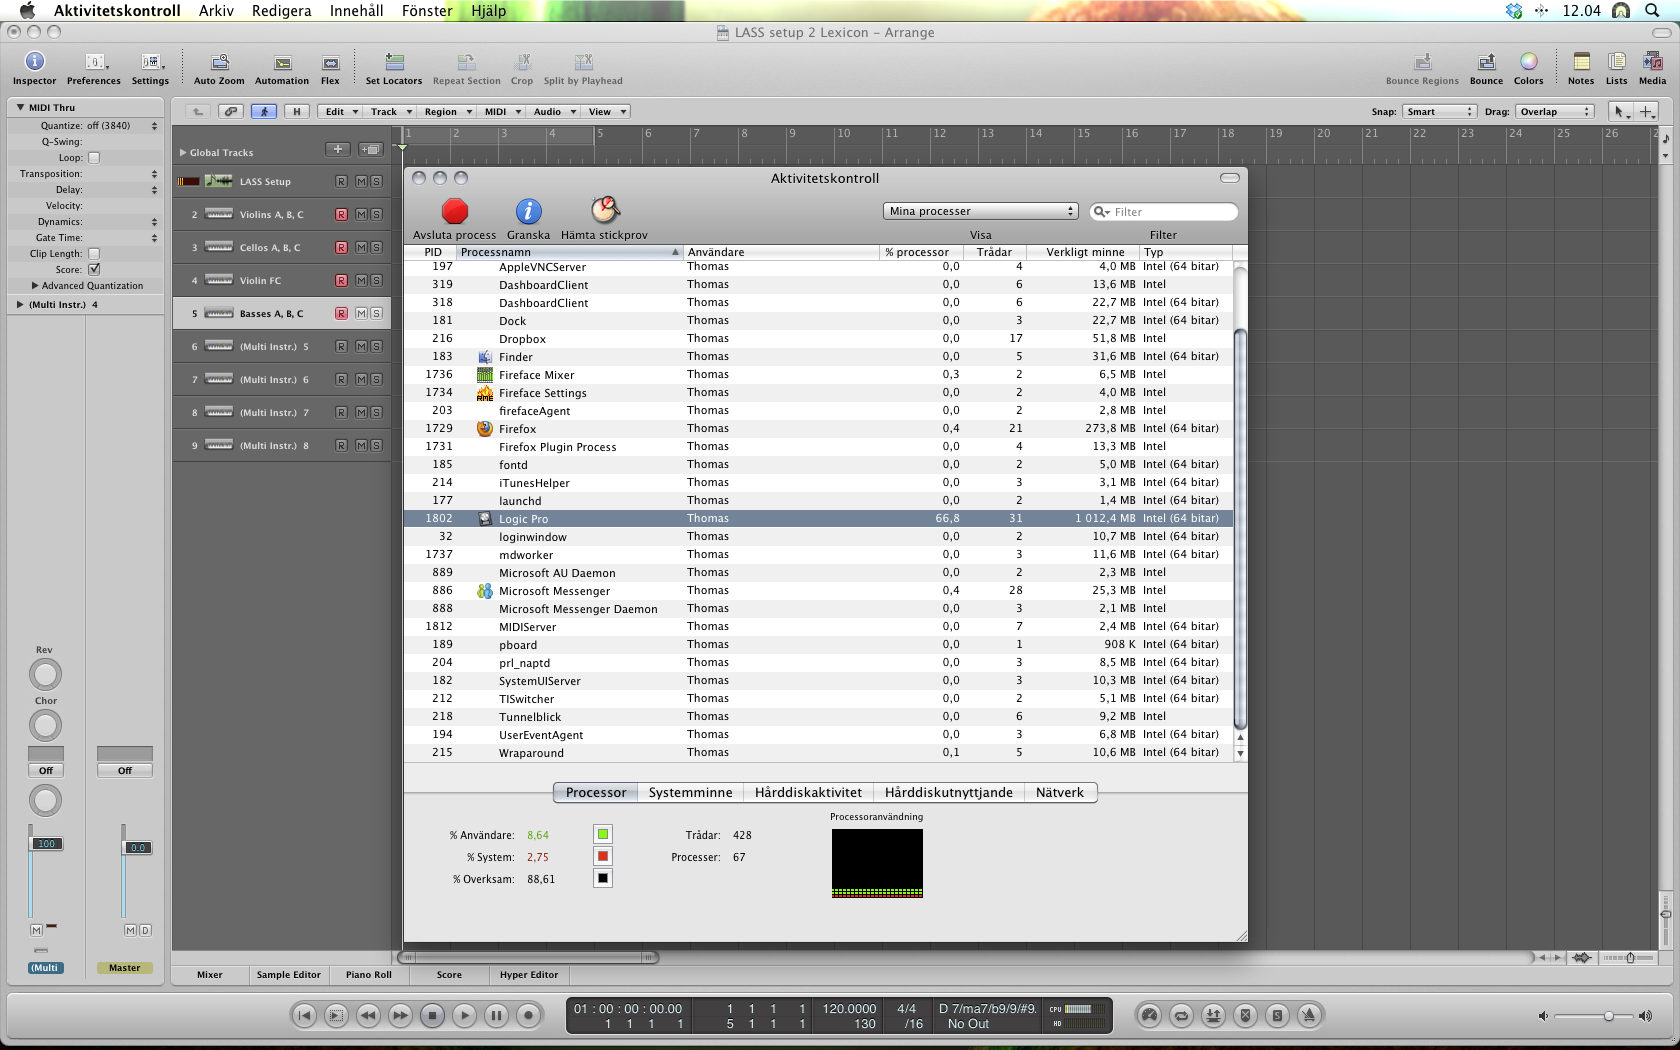This screenshot has width=1680, height=1050.
Task: Click the red Avsluta process icon
Action: tap(455, 211)
